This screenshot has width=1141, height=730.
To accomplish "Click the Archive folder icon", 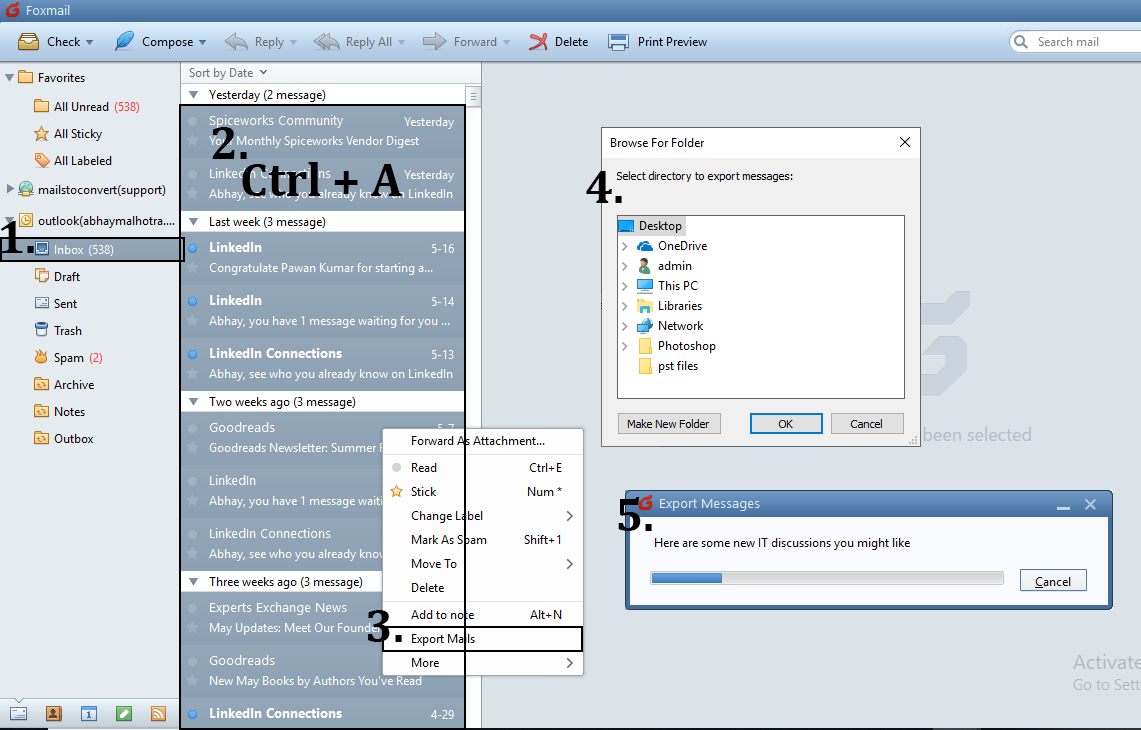I will click(x=41, y=384).
